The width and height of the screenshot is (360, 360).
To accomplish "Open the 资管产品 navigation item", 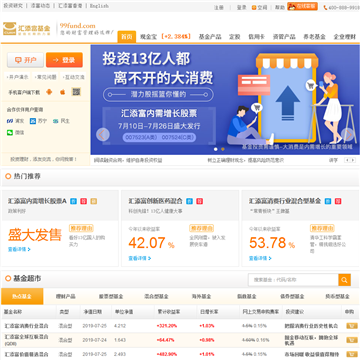I will tap(284, 37).
